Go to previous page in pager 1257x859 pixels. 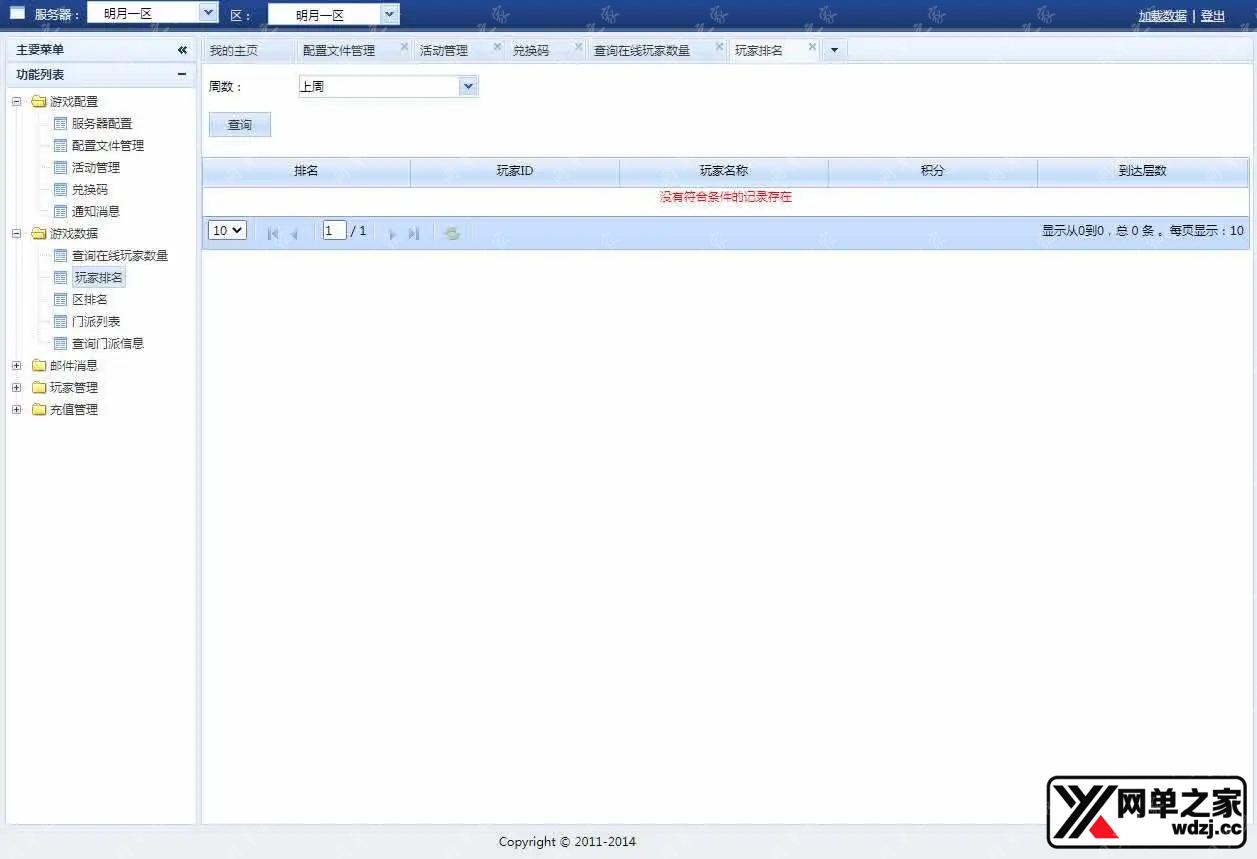[294, 233]
